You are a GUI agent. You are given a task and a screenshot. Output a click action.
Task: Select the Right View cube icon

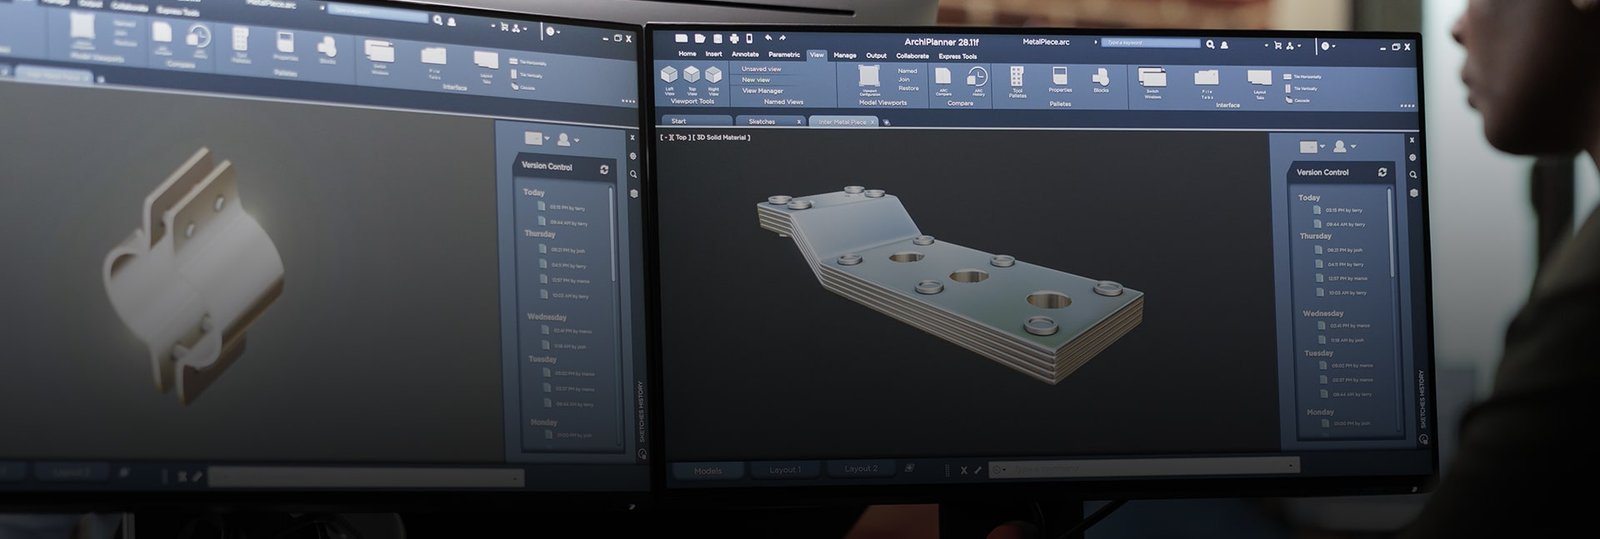click(713, 75)
